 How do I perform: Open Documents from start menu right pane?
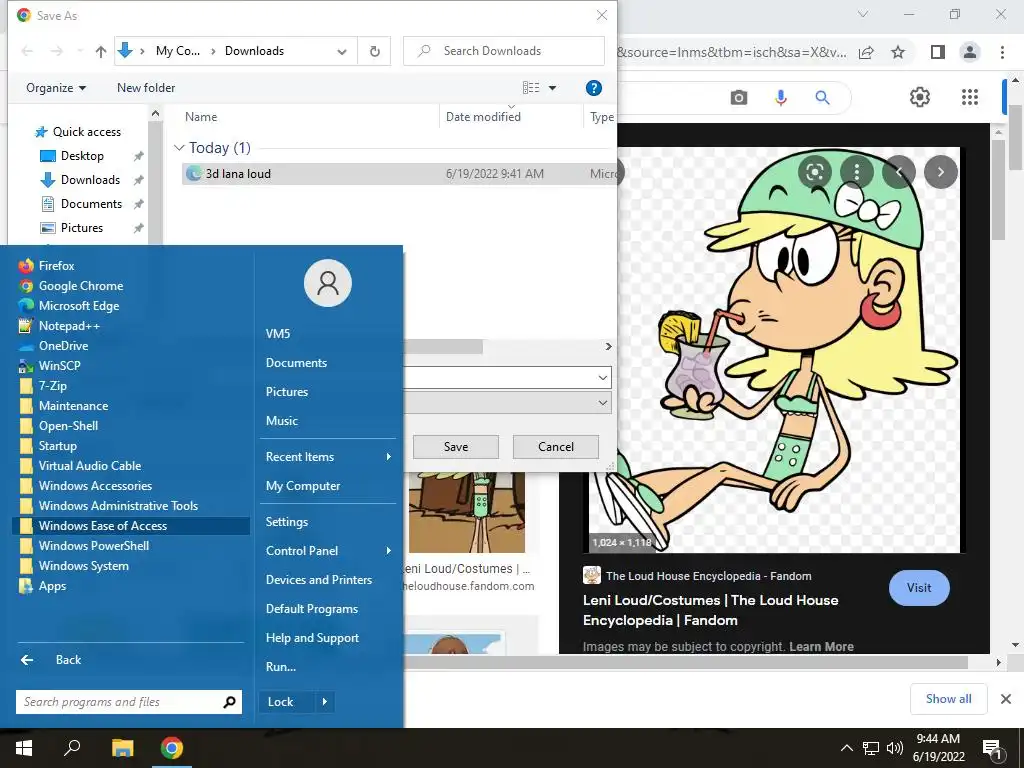(x=296, y=363)
